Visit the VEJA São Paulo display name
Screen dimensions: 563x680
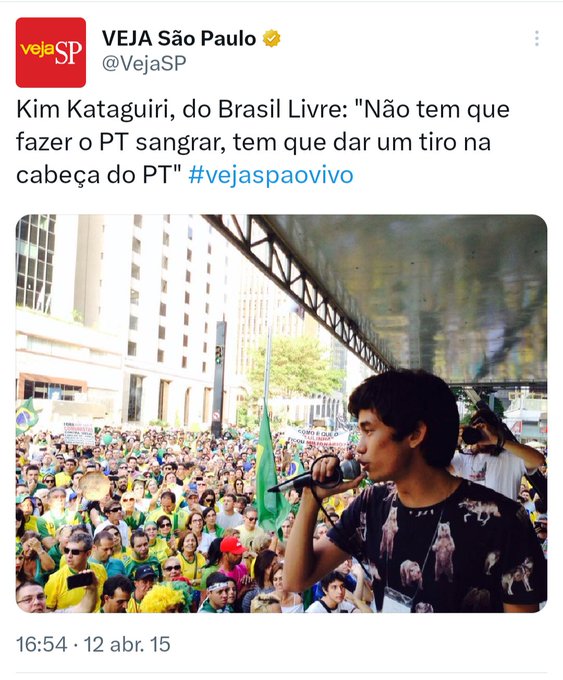tap(179, 39)
